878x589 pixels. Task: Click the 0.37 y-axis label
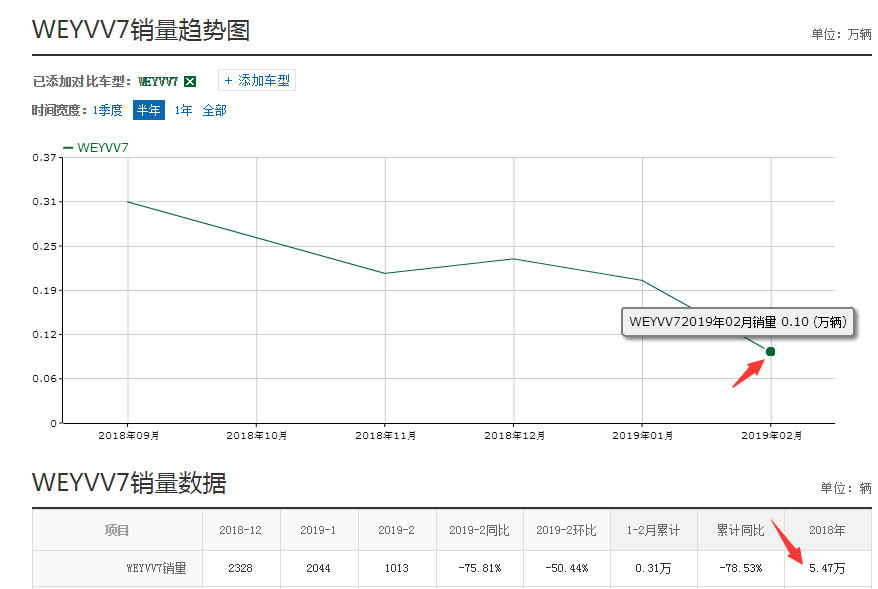[44, 158]
